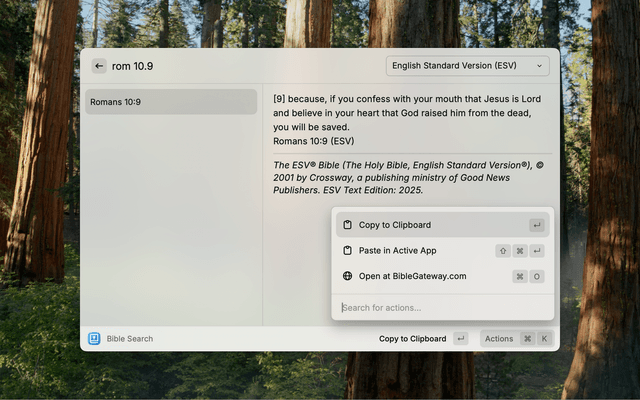
Task: Toggle the Actions button in the footer
Action: point(499,339)
